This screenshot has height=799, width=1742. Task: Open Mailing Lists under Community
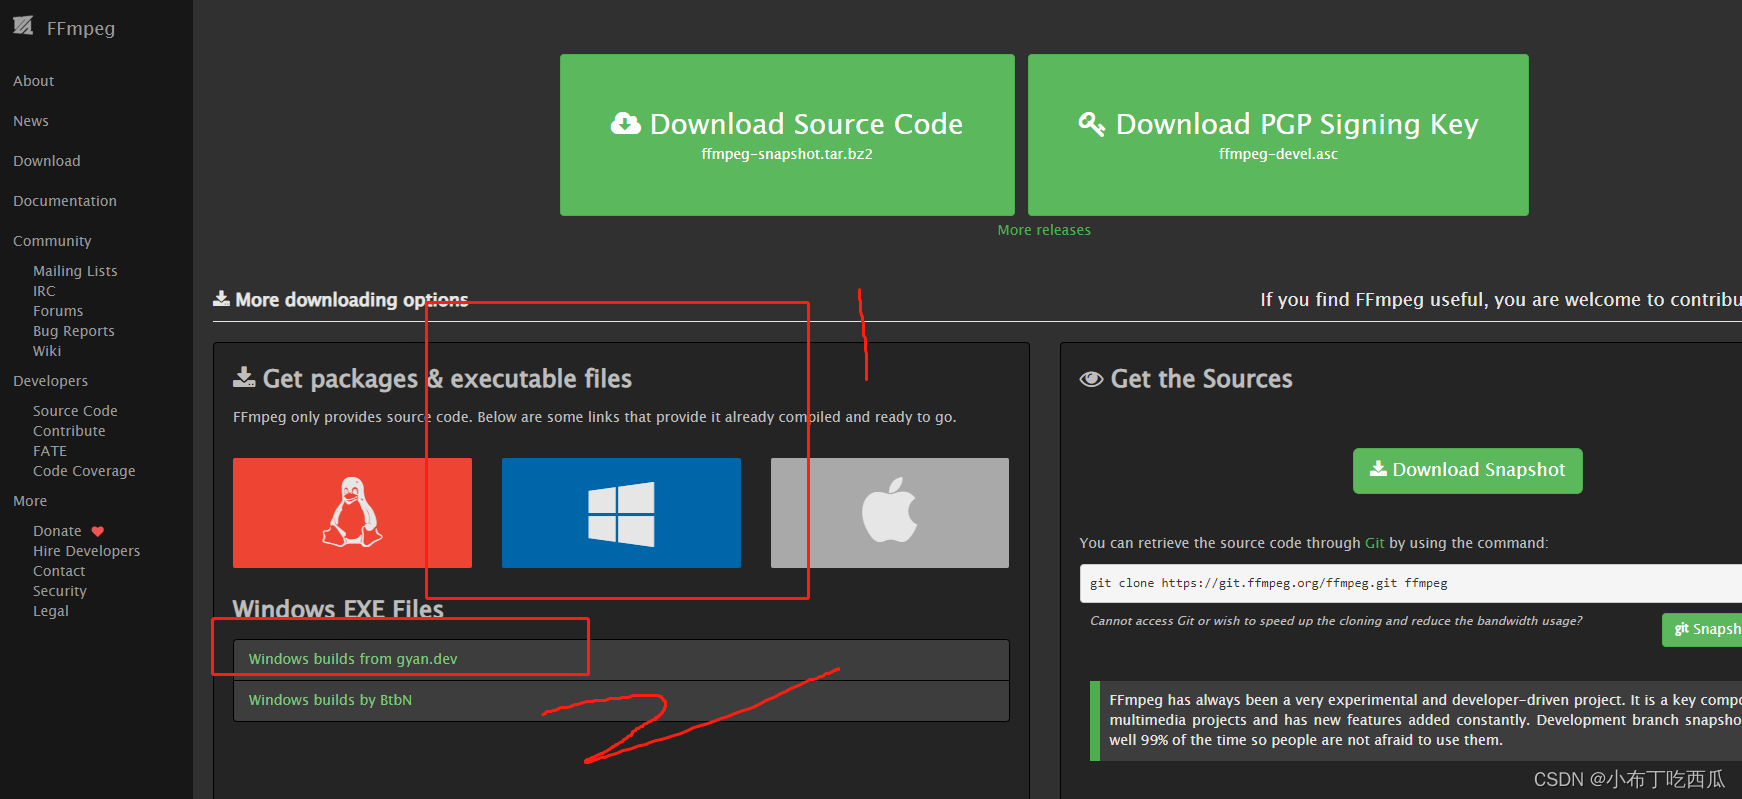pos(75,271)
